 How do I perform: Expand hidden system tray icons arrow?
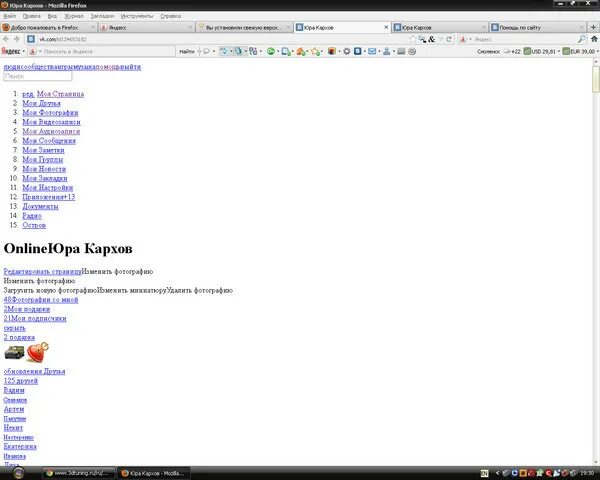[497, 473]
